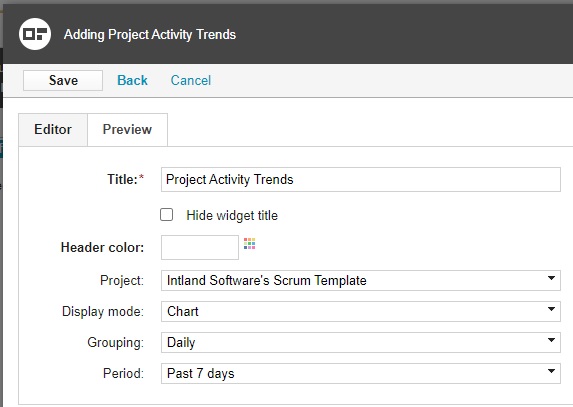This screenshot has width=573, height=407.
Task: Cancel adding the widget
Action: coord(191,80)
